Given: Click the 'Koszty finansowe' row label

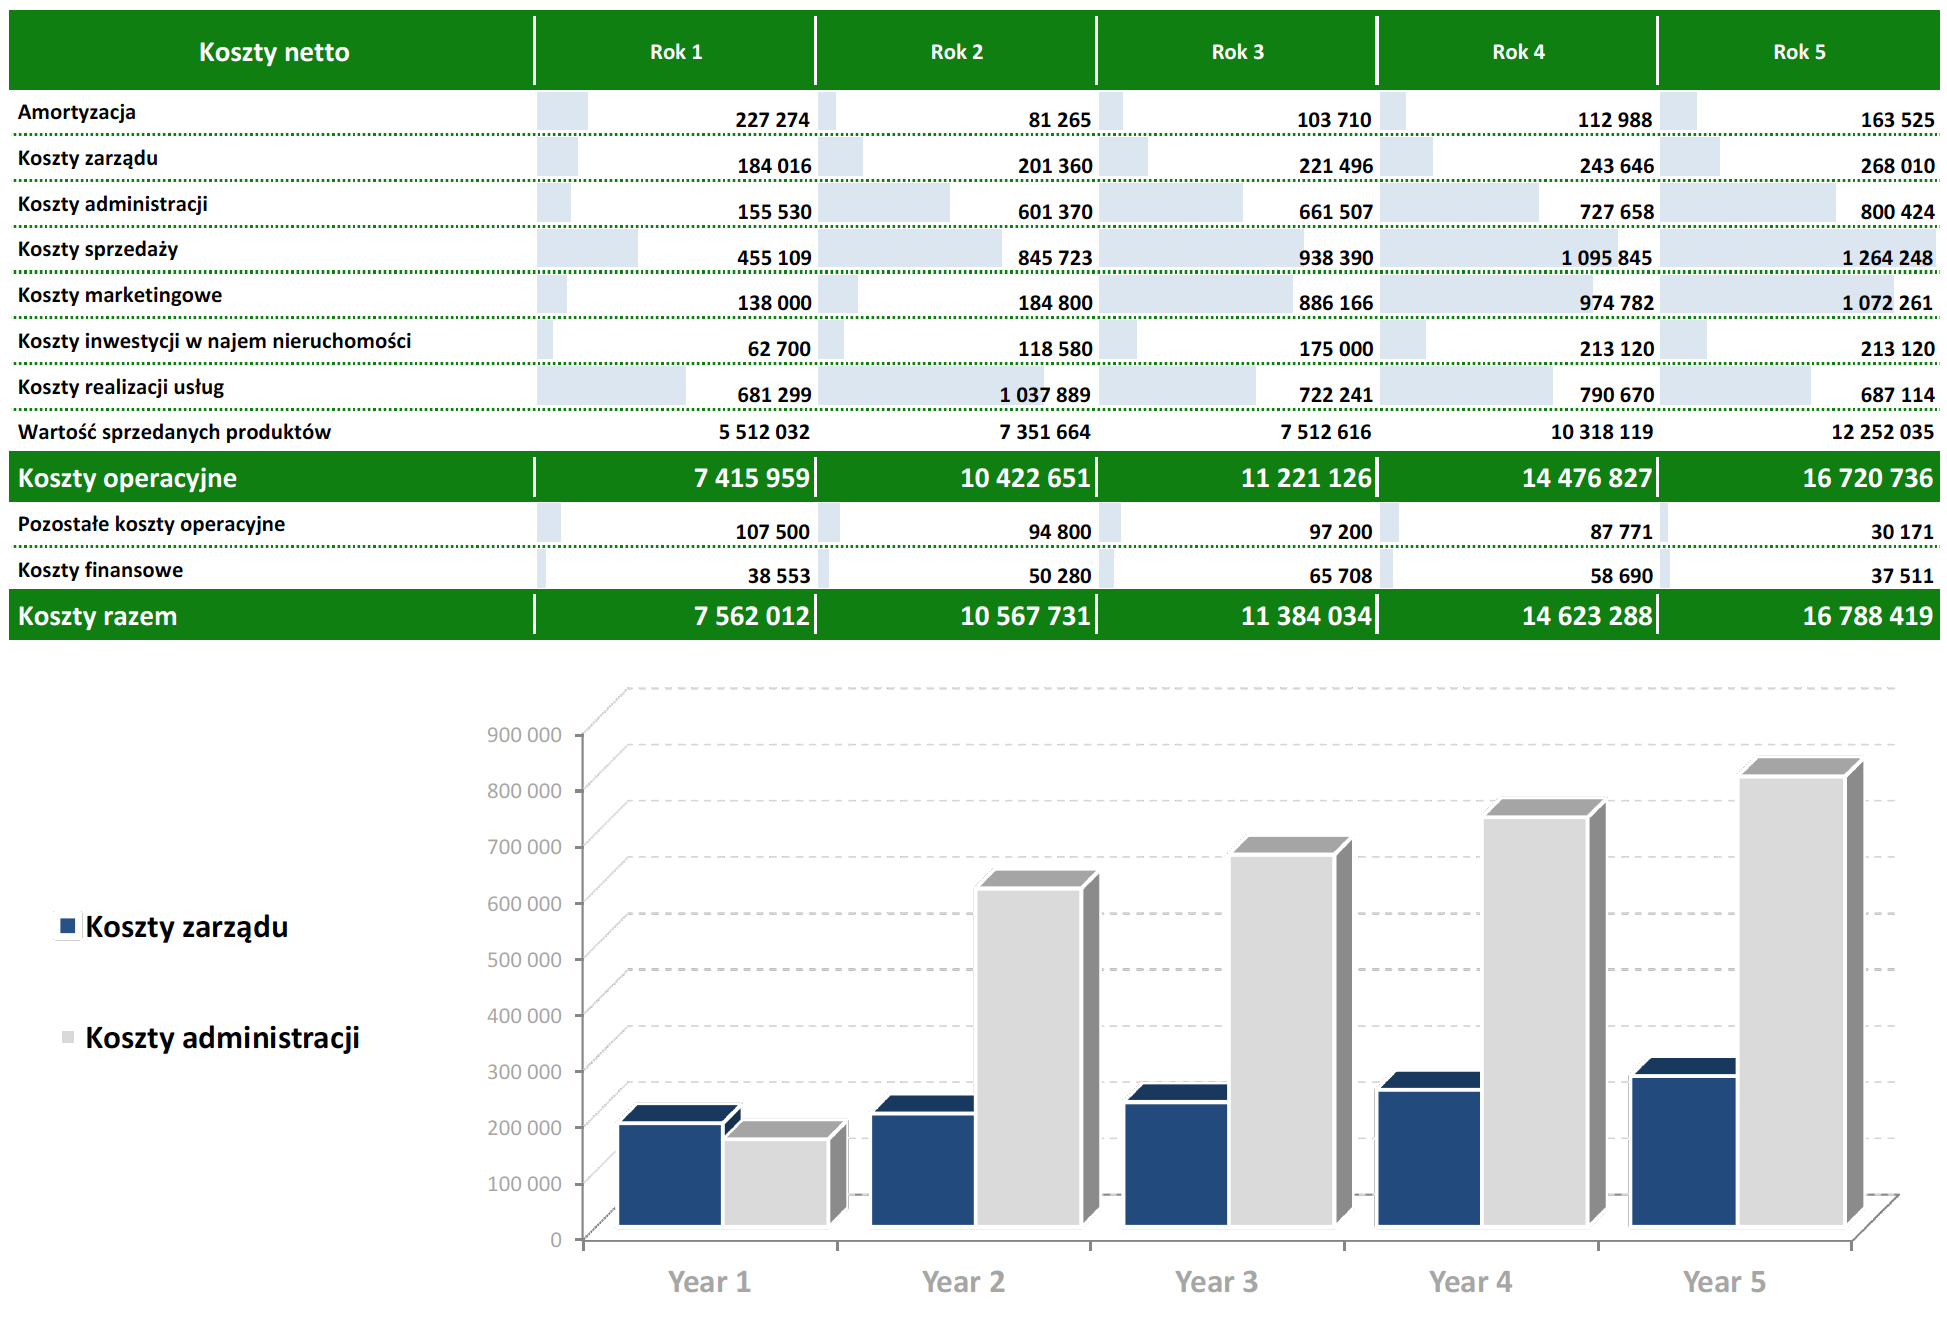Looking at the screenshot, I should [100, 570].
